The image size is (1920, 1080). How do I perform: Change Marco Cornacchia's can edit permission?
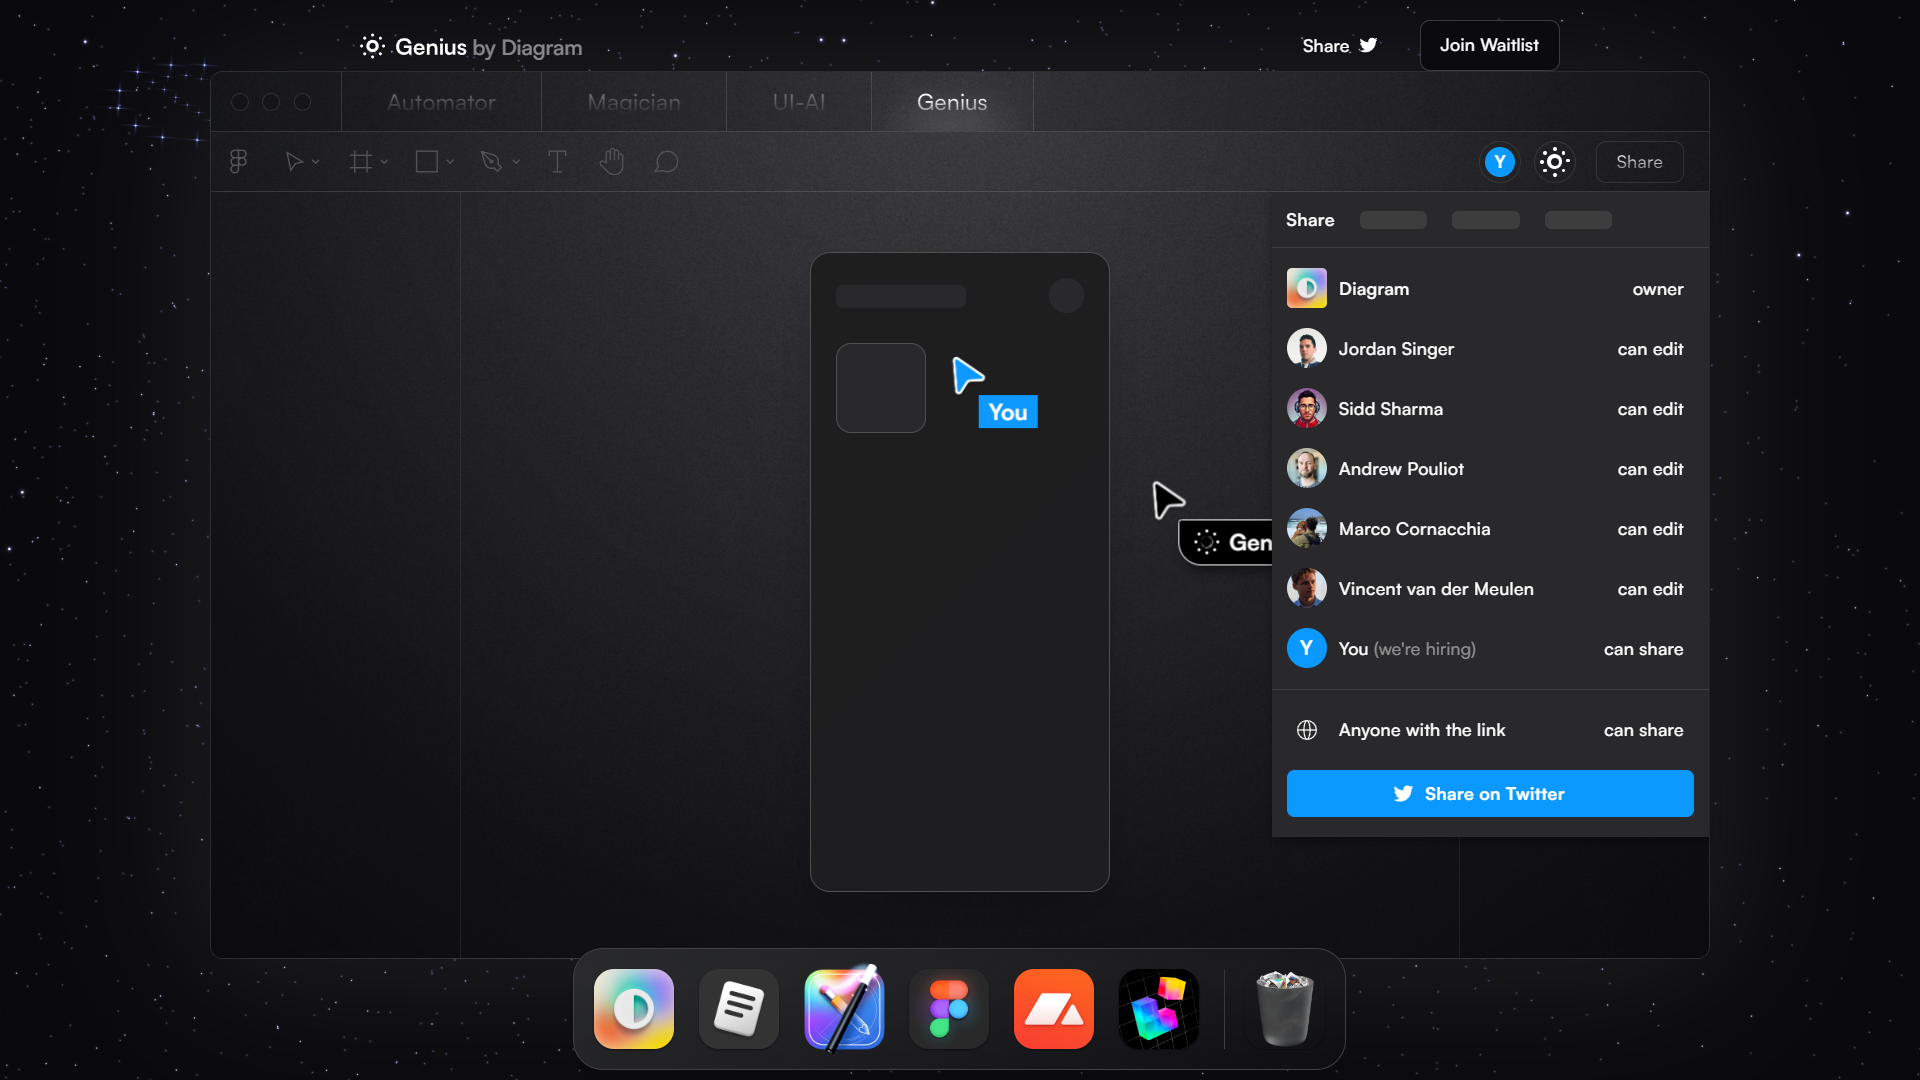[x=1650, y=529]
